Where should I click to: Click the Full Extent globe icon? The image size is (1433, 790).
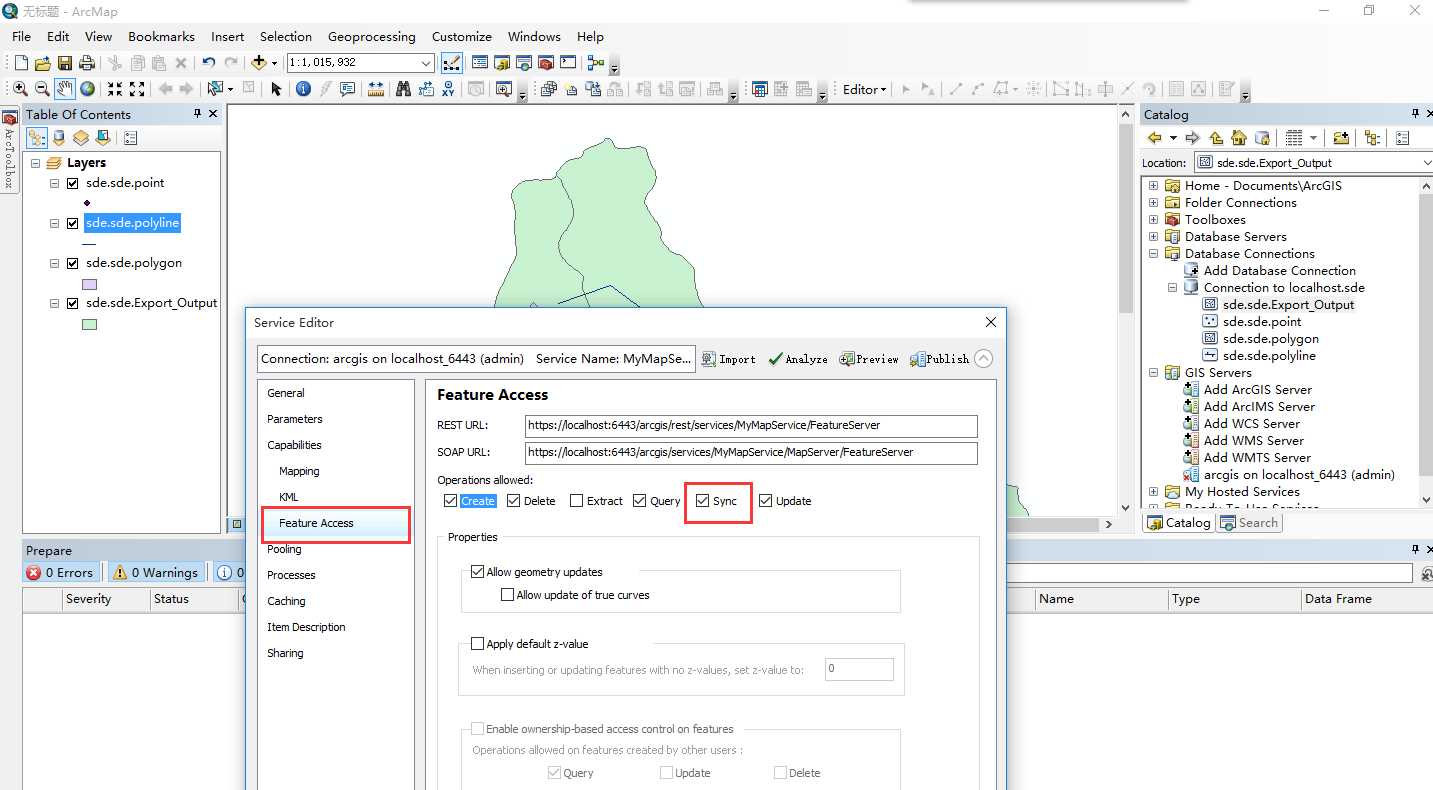[x=87, y=89]
